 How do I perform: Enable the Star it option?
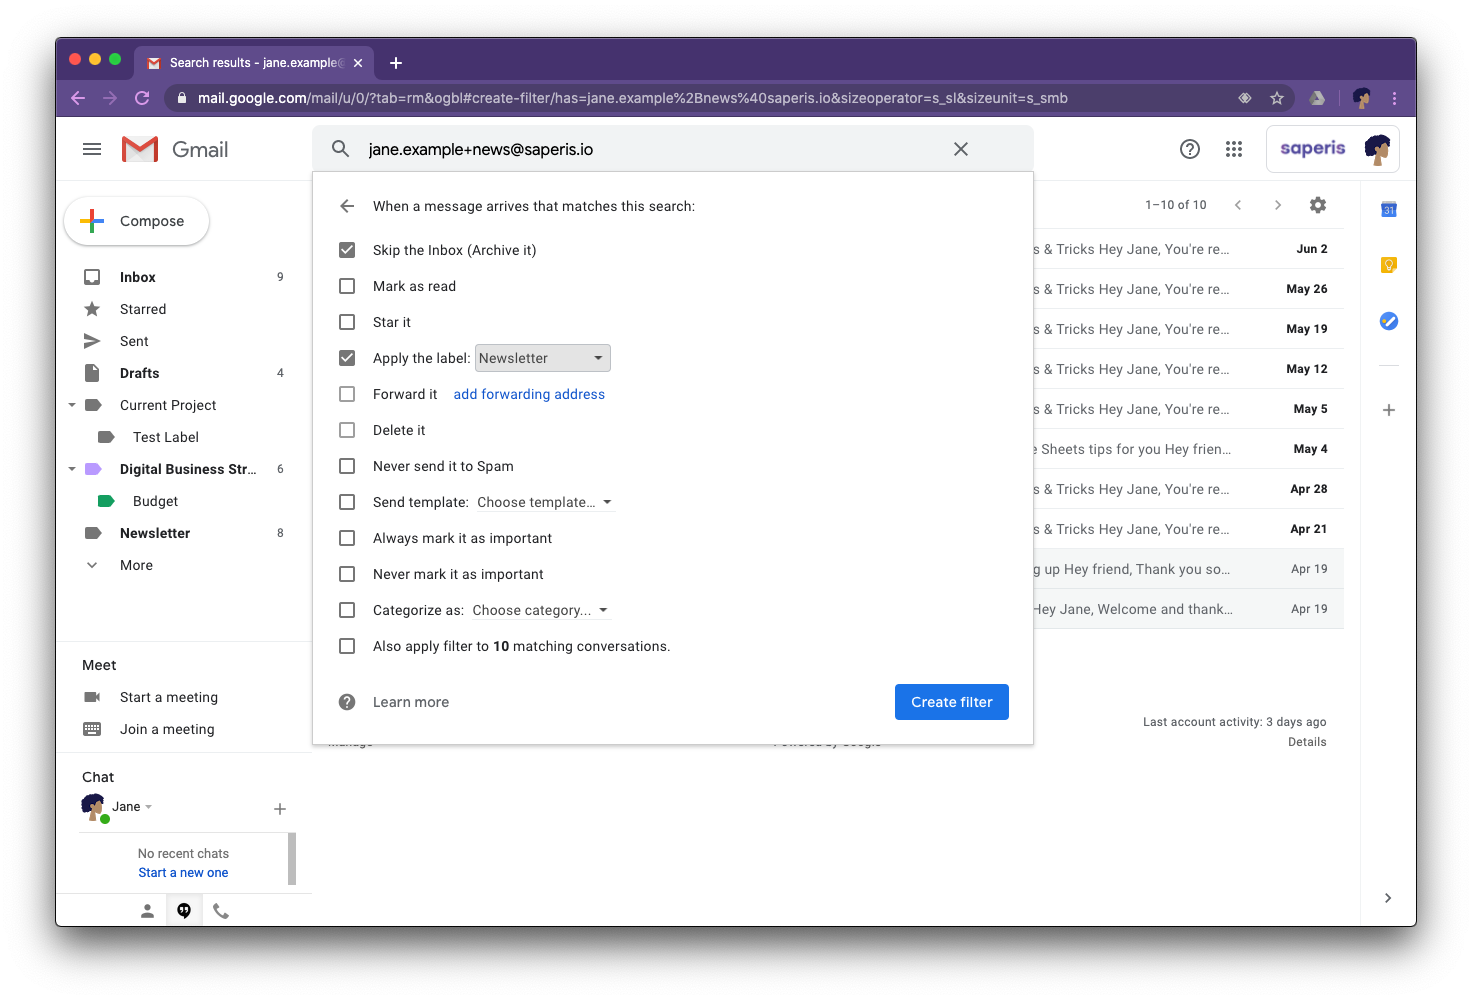(x=347, y=321)
